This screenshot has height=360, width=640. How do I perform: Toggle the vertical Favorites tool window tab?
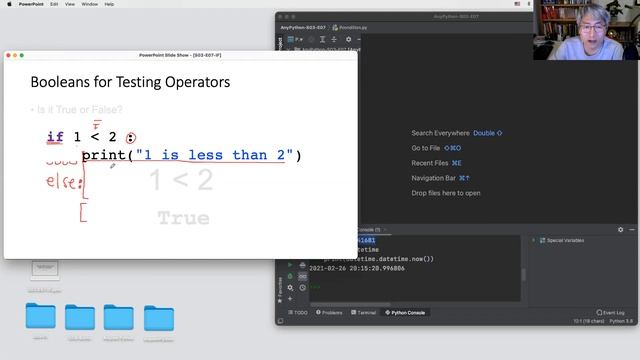[280, 290]
